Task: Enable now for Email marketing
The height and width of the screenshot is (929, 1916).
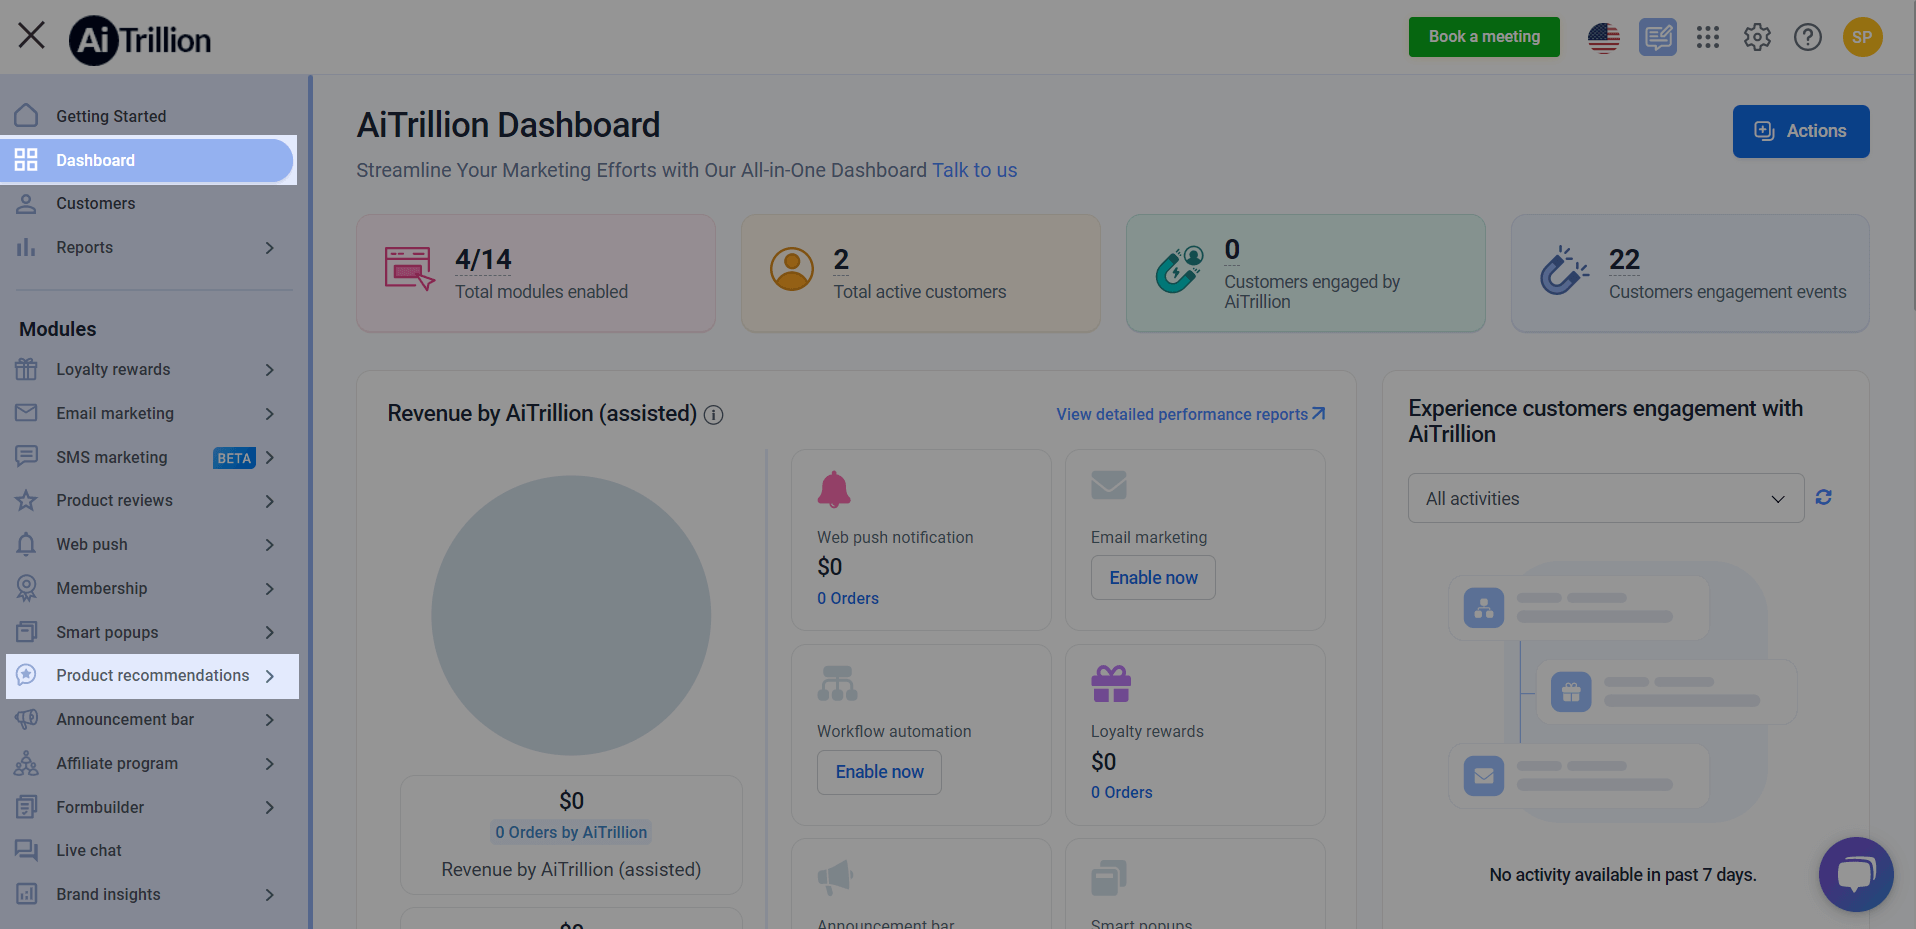Action: tap(1153, 578)
